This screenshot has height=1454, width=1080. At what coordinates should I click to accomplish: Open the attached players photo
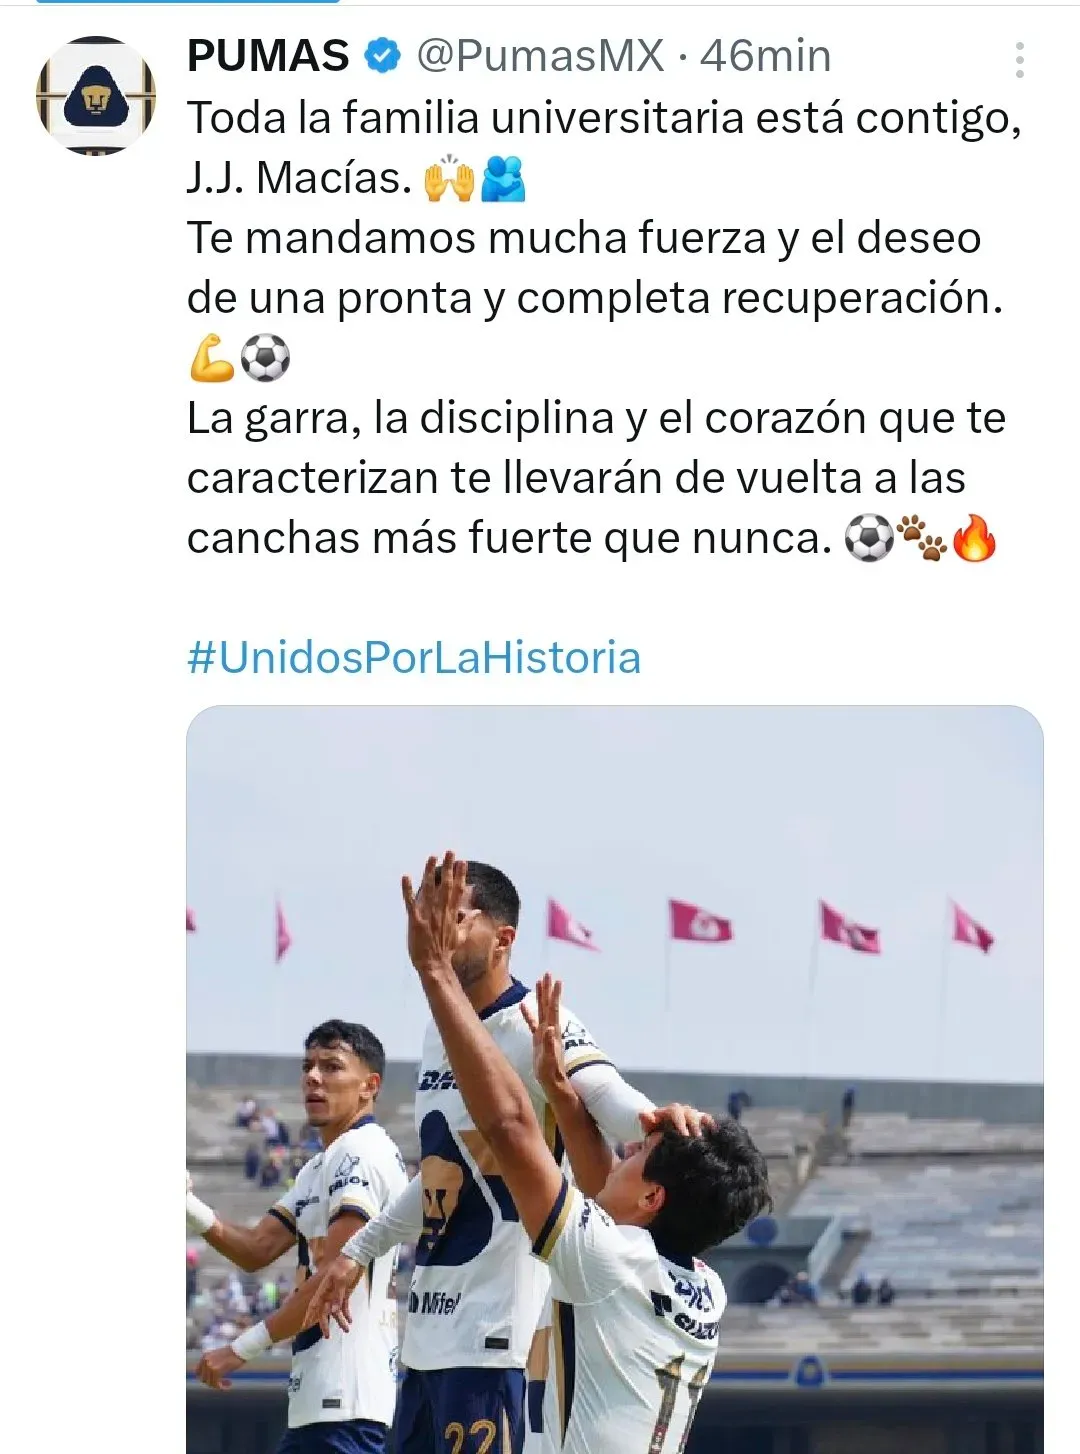615,1080
